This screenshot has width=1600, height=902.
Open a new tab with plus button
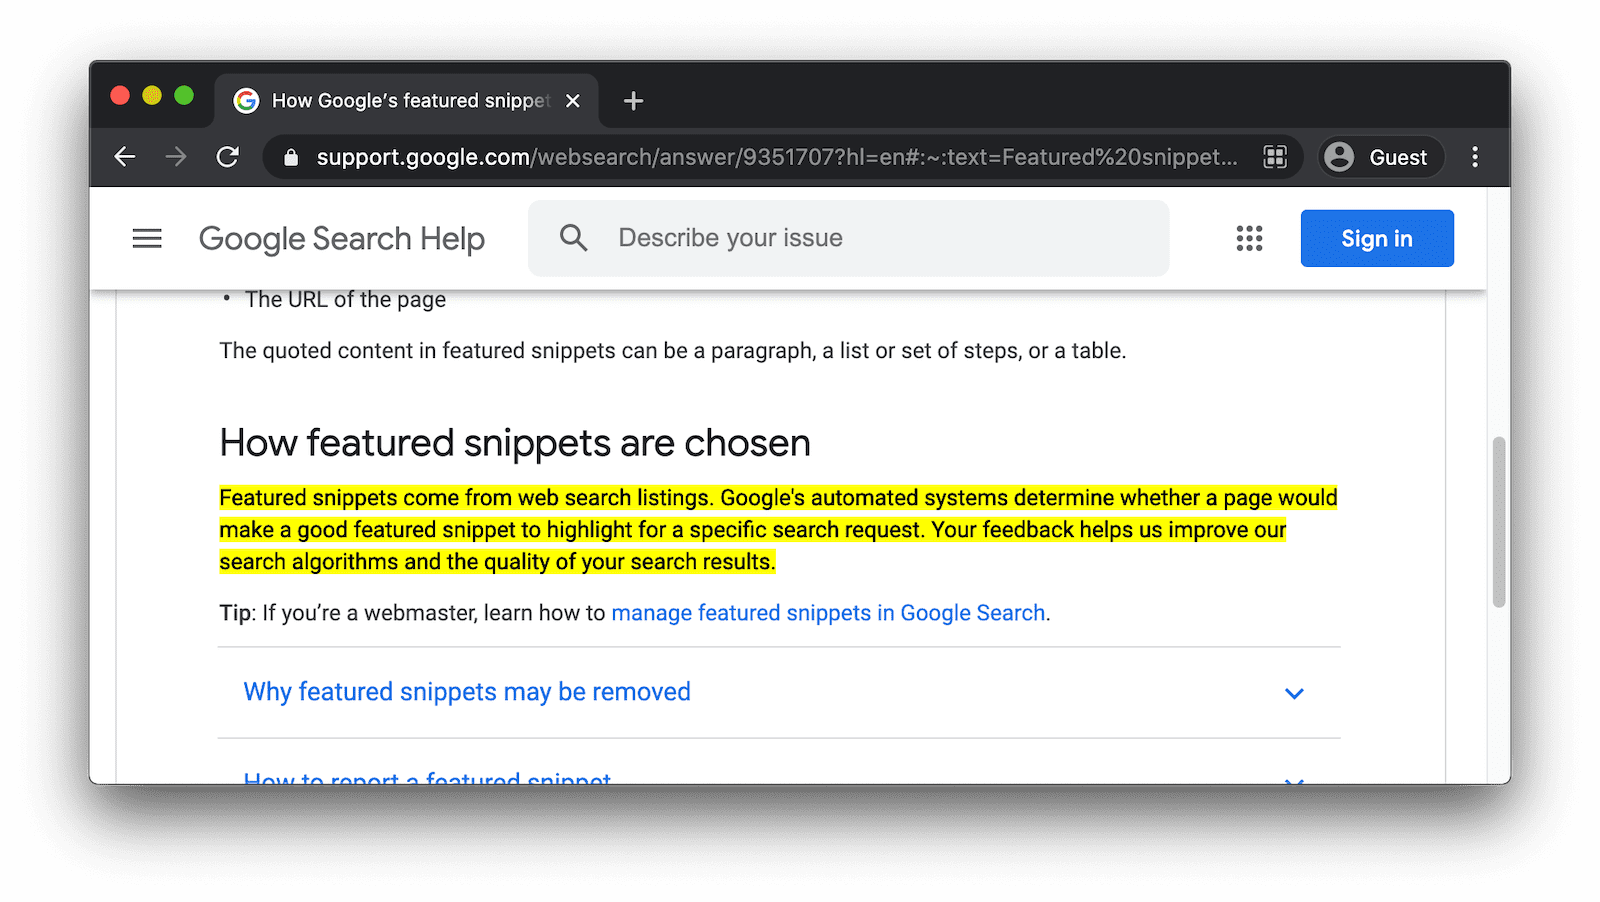pyautogui.click(x=633, y=101)
